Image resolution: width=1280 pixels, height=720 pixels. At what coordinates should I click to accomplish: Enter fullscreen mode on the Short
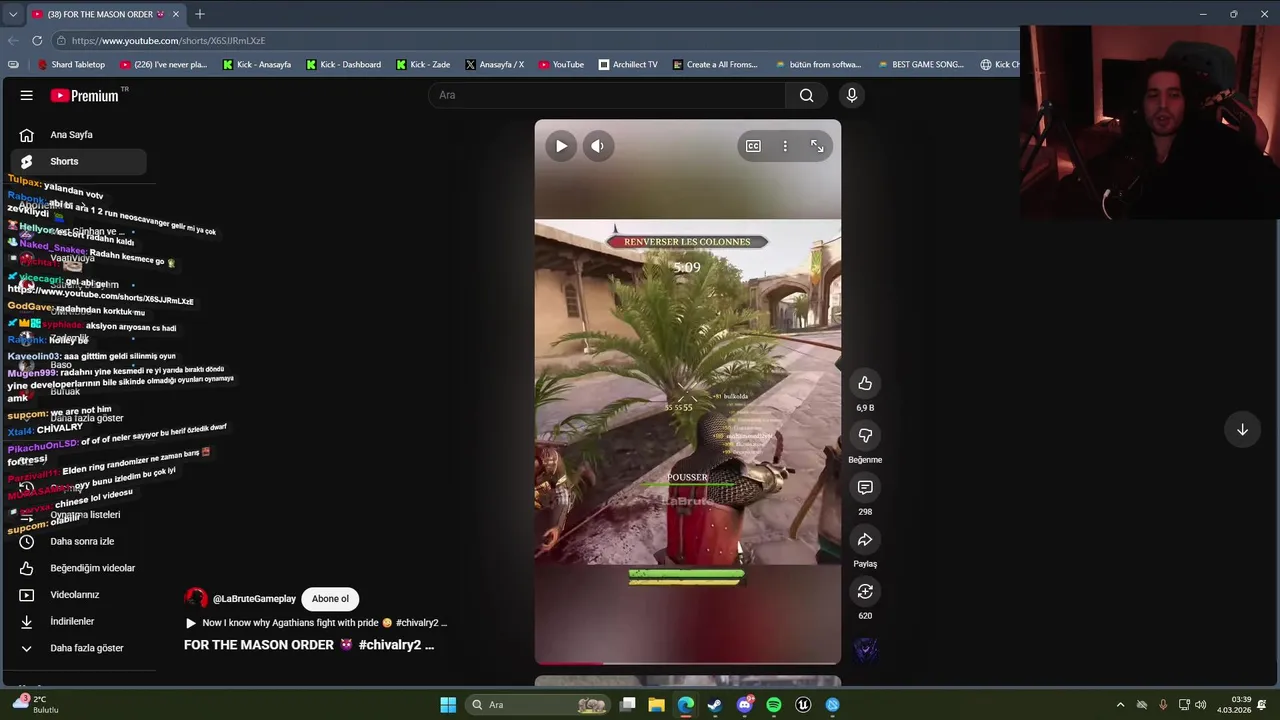tap(817, 146)
